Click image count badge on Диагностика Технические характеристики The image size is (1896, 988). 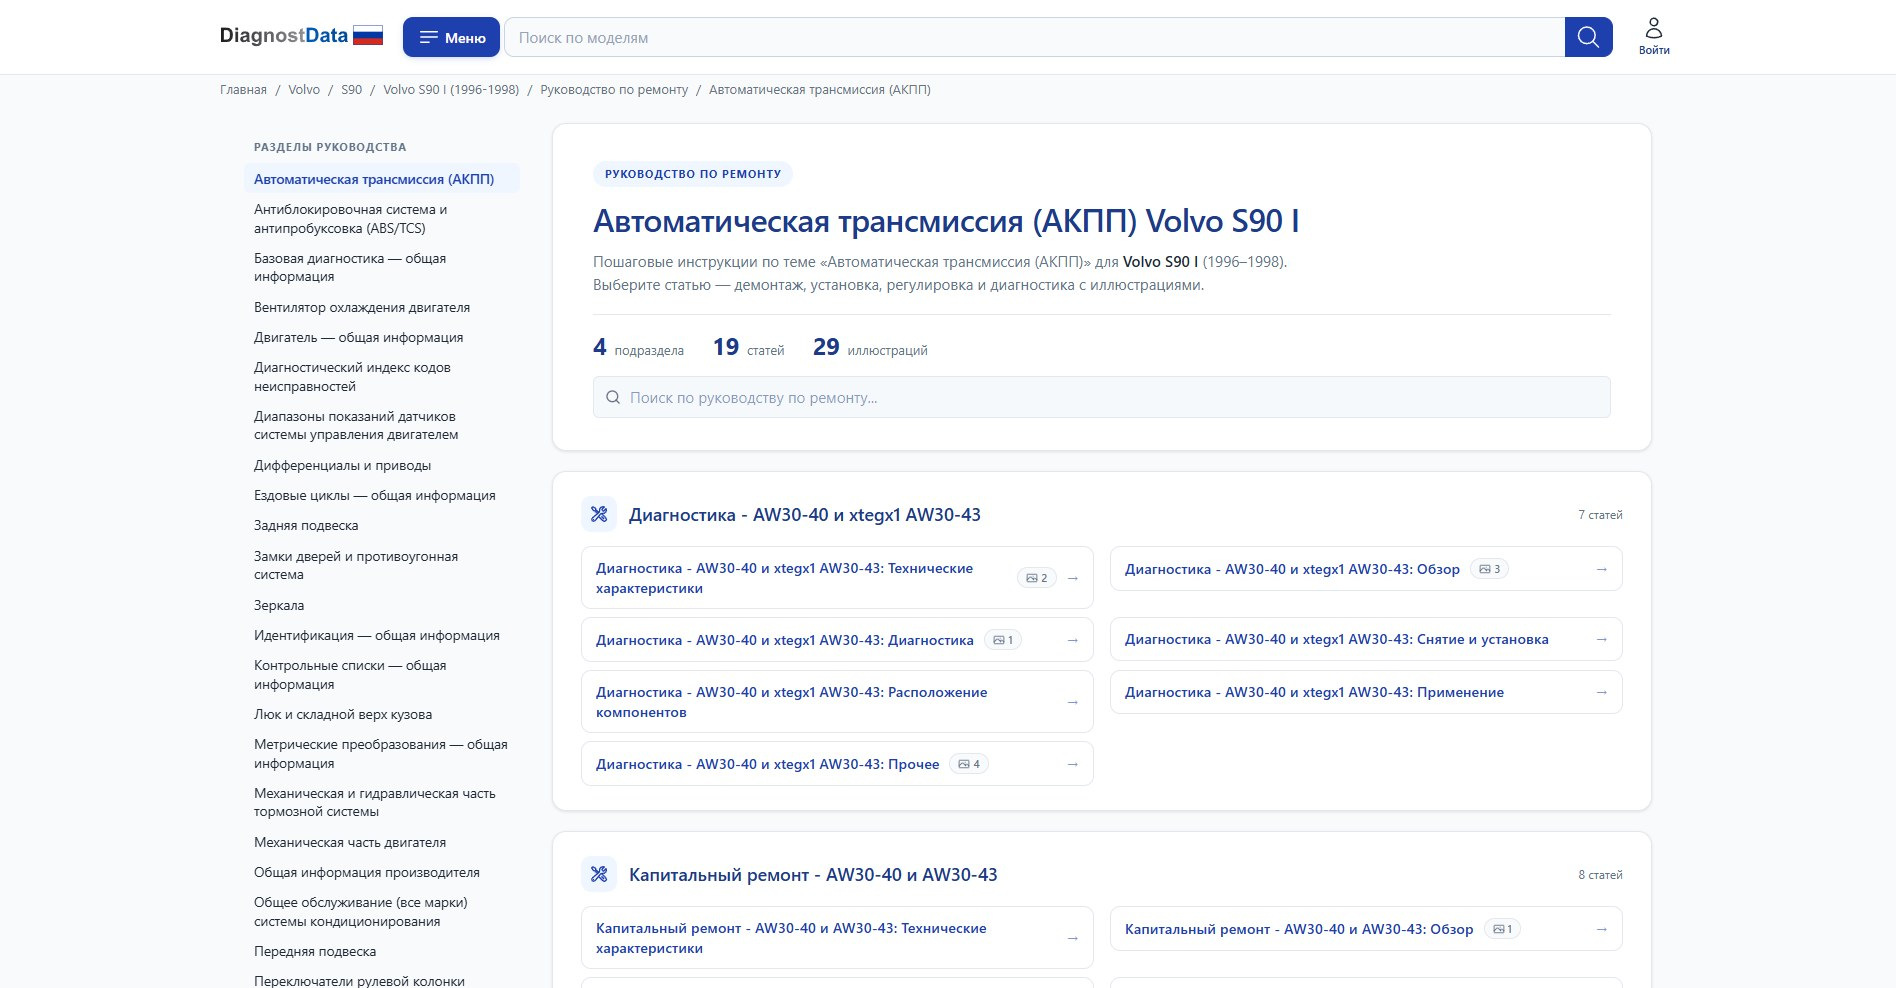[1037, 578]
